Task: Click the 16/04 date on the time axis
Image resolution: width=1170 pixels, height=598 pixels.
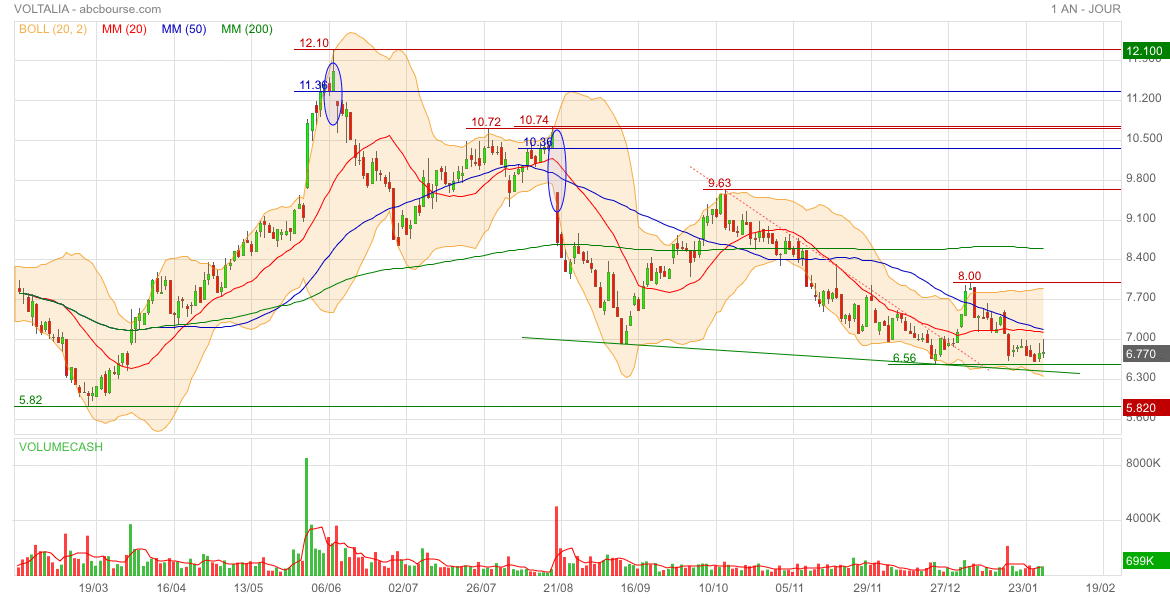Action: [x=171, y=588]
